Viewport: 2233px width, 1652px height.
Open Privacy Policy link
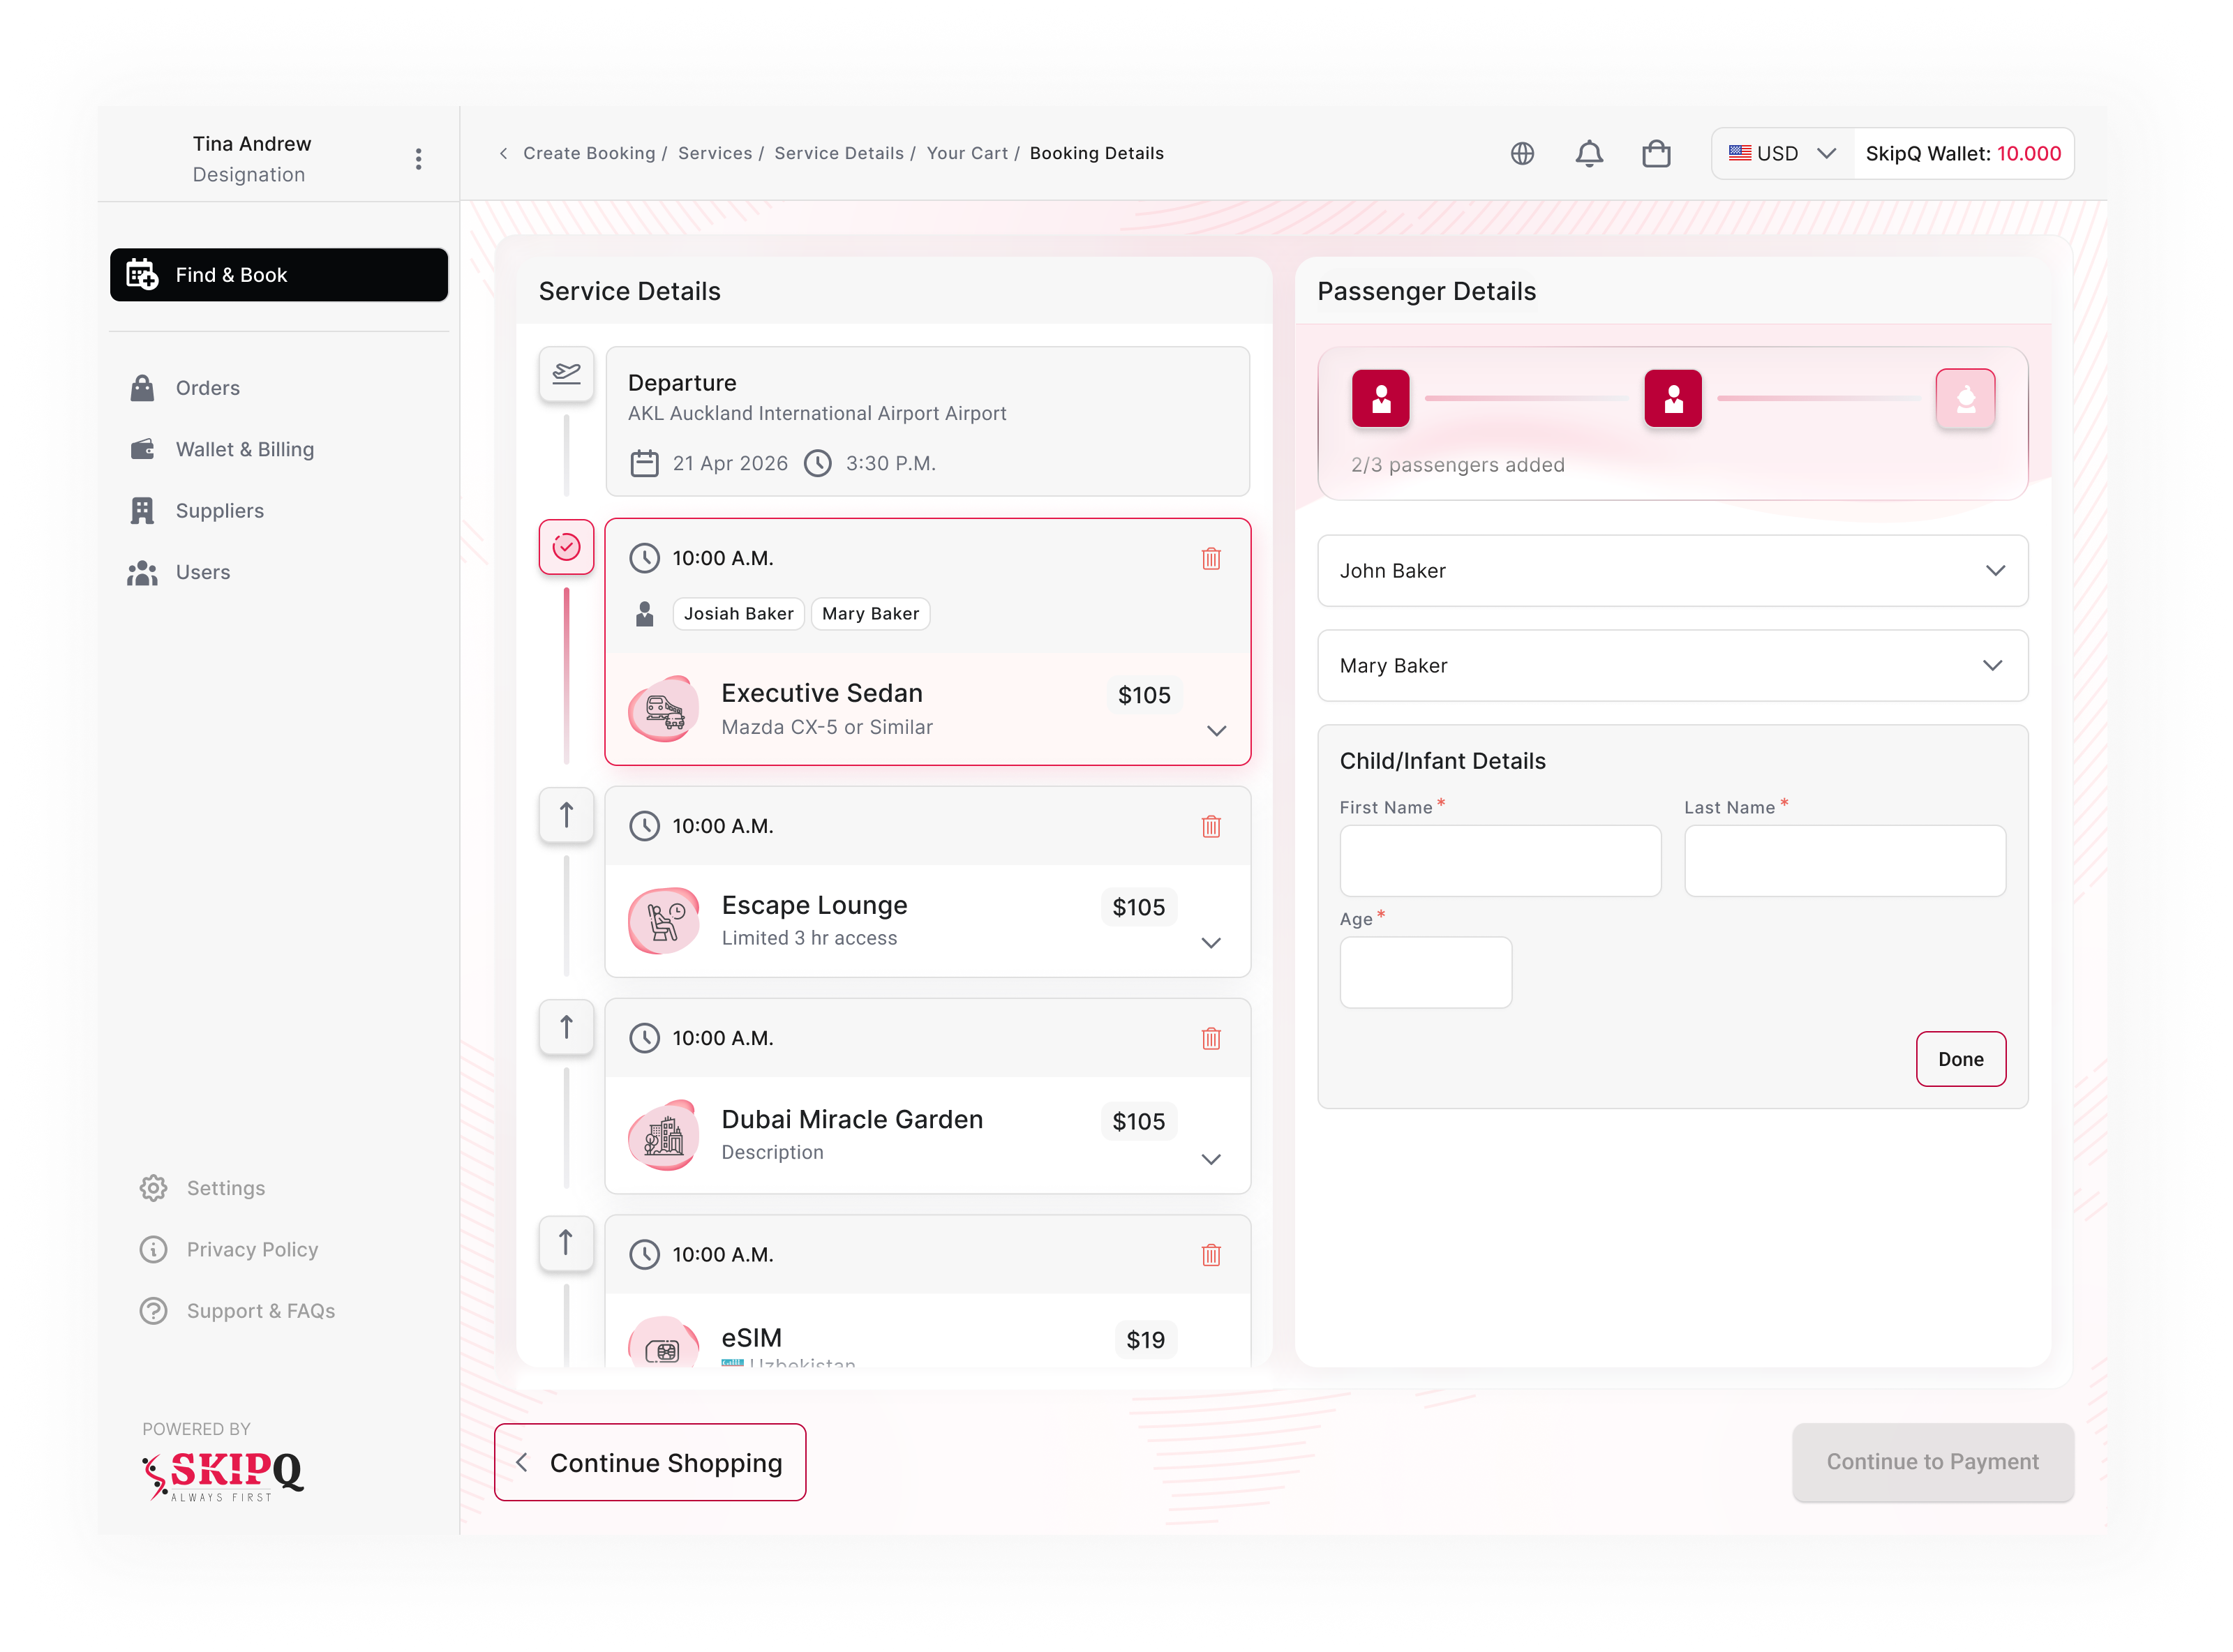(x=229, y=1249)
